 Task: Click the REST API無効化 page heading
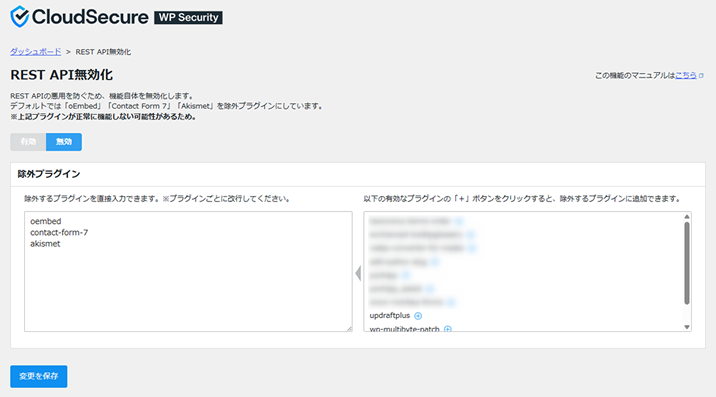pyautogui.click(x=62, y=75)
